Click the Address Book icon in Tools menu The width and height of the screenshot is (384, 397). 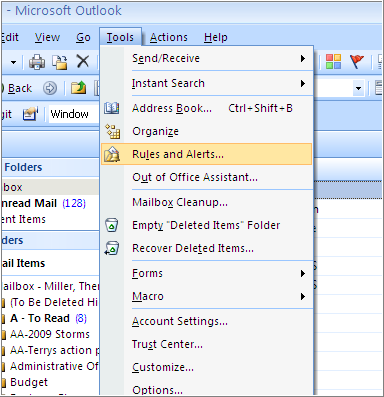(112, 108)
